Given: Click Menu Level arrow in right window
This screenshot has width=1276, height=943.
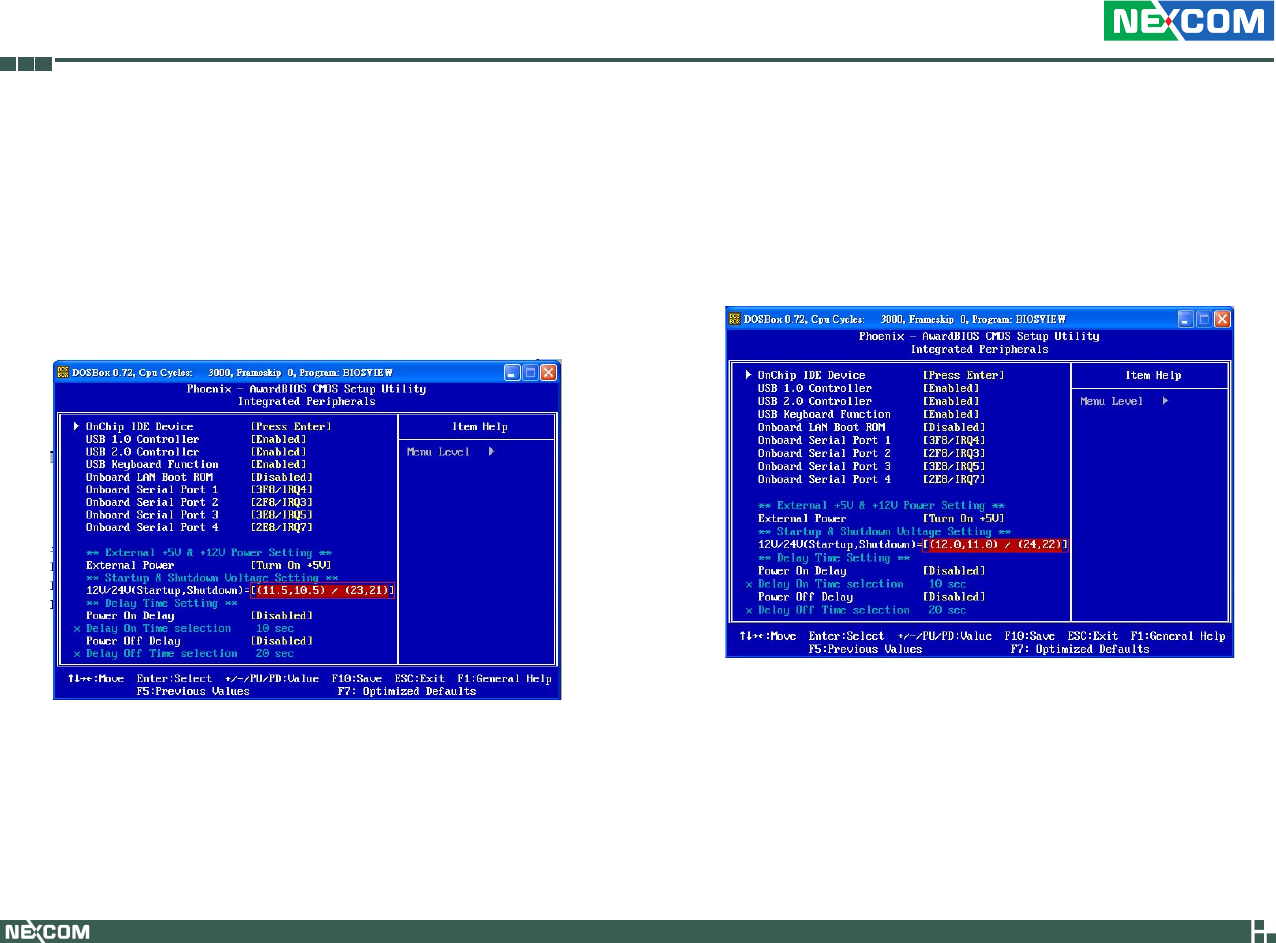Looking at the screenshot, I should tap(1164, 401).
